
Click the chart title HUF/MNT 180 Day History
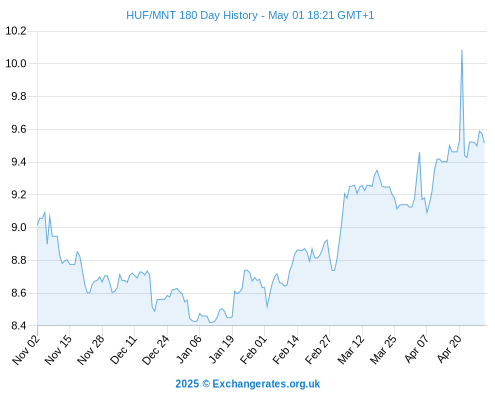(x=192, y=15)
